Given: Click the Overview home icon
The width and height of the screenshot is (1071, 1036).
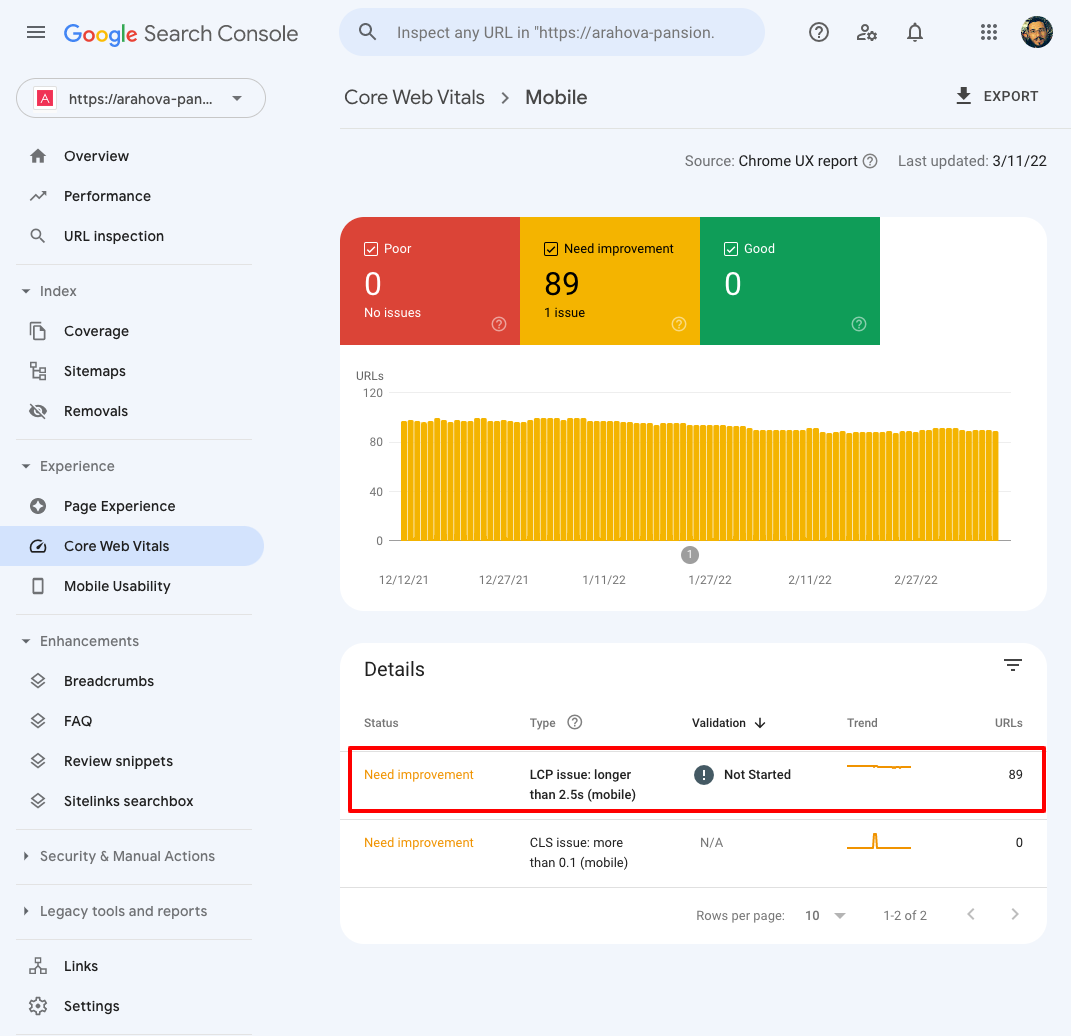Looking at the screenshot, I should coord(38,156).
